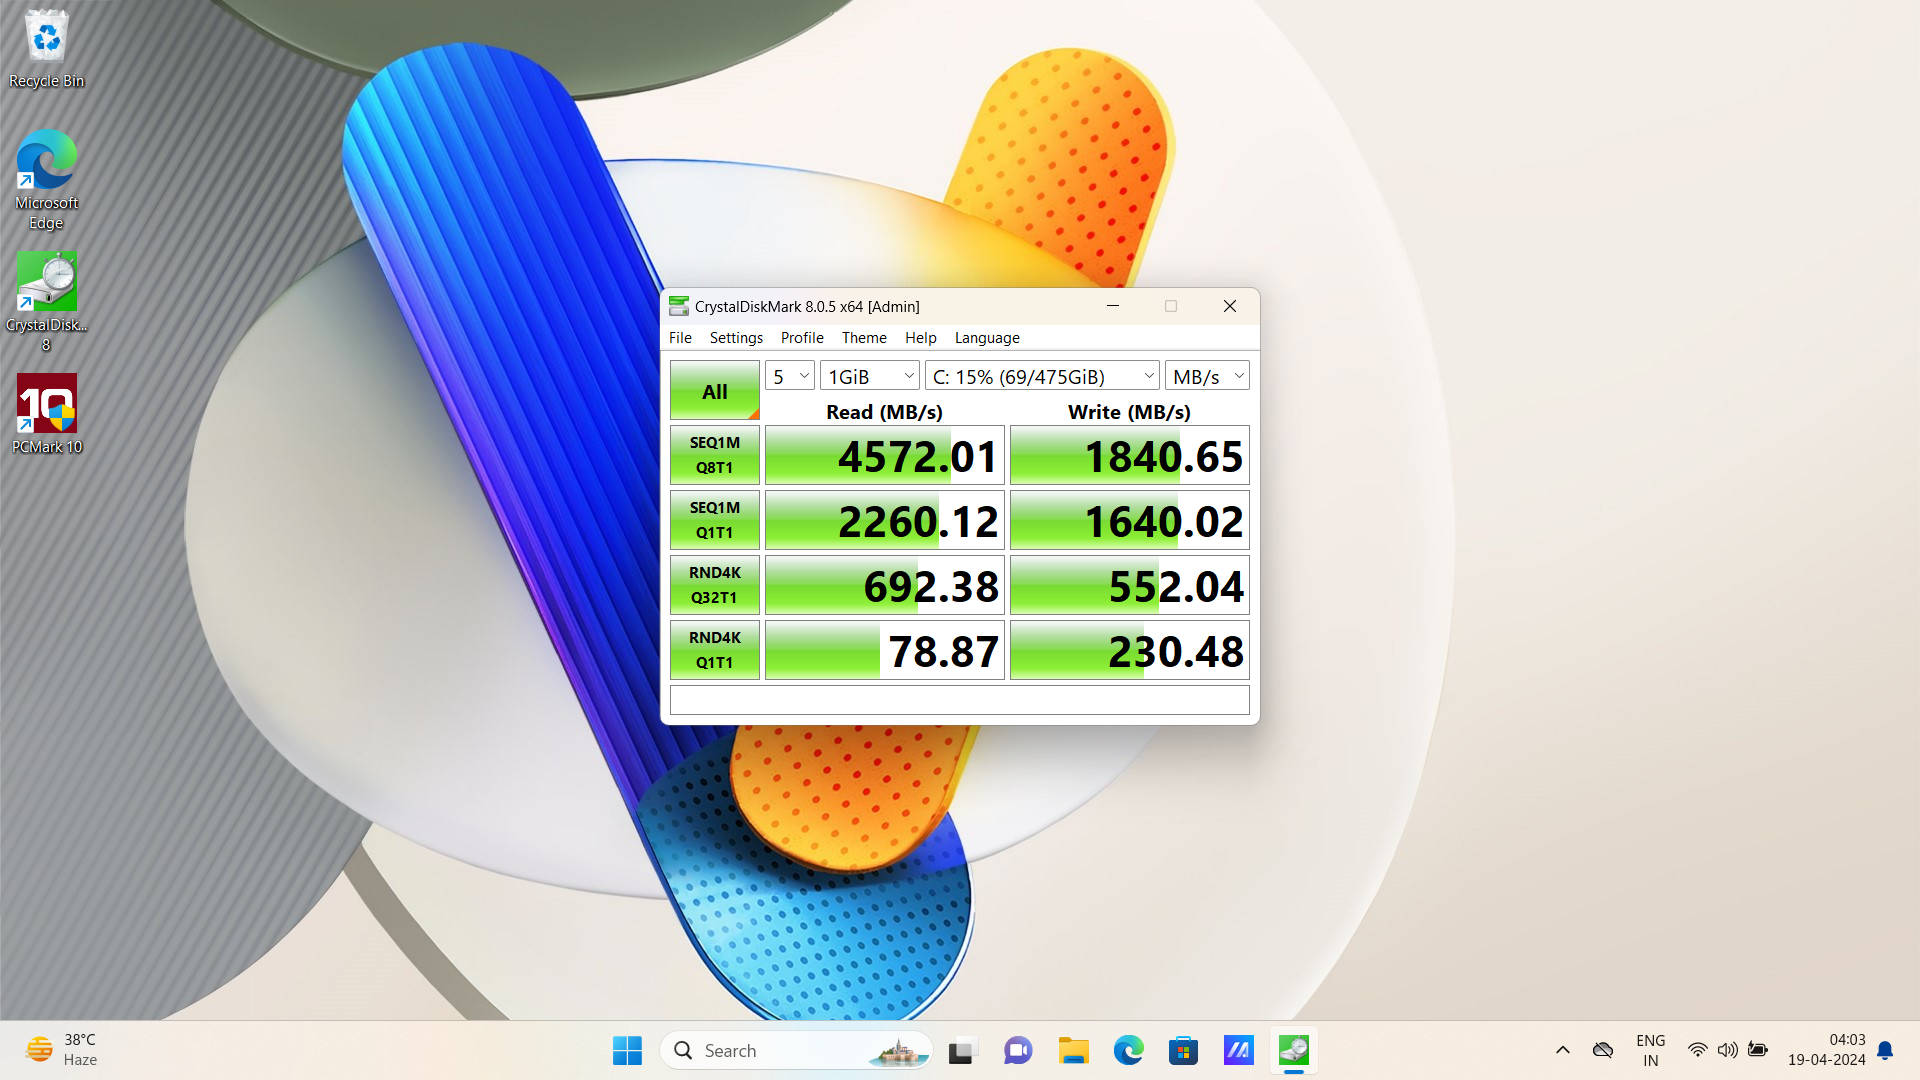The height and width of the screenshot is (1080, 1920).
Task: Click File Explorer icon in taskbar
Action: pyautogui.click(x=1073, y=1051)
